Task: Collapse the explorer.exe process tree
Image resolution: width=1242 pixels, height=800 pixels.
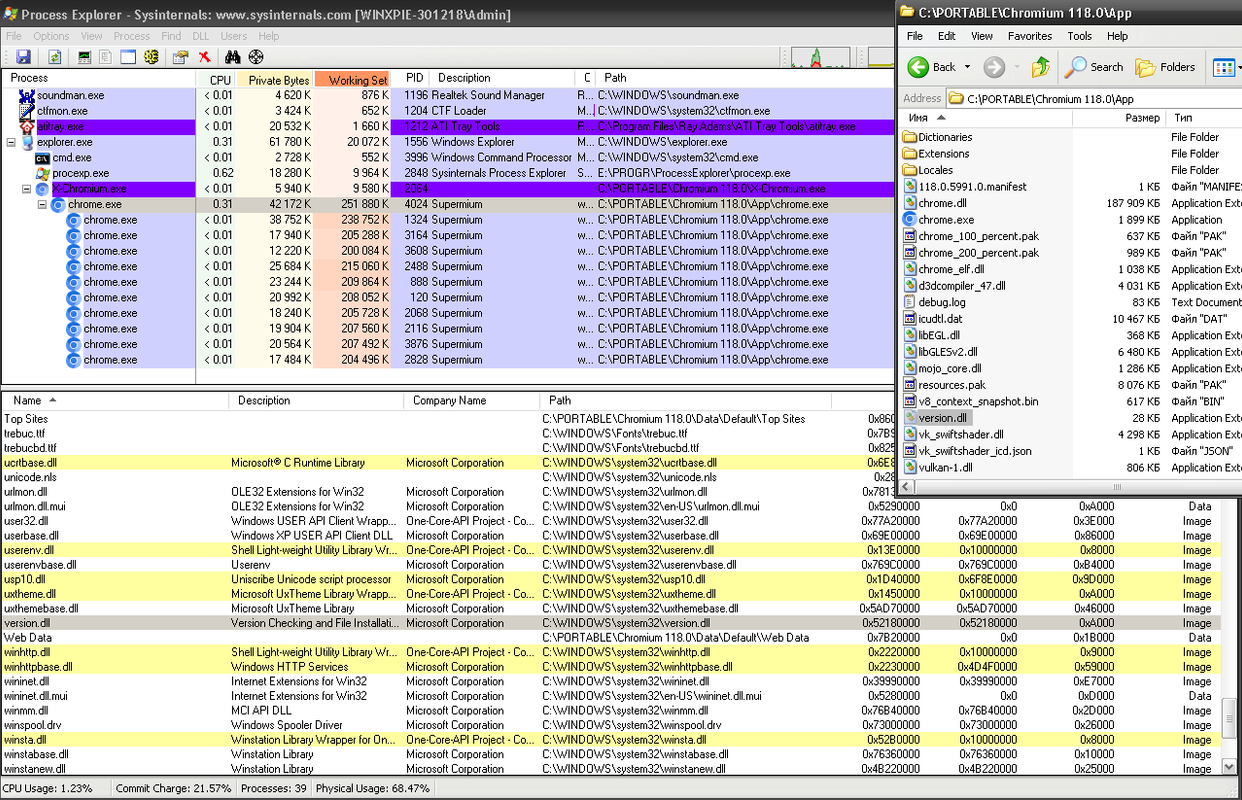Action: [x=11, y=142]
